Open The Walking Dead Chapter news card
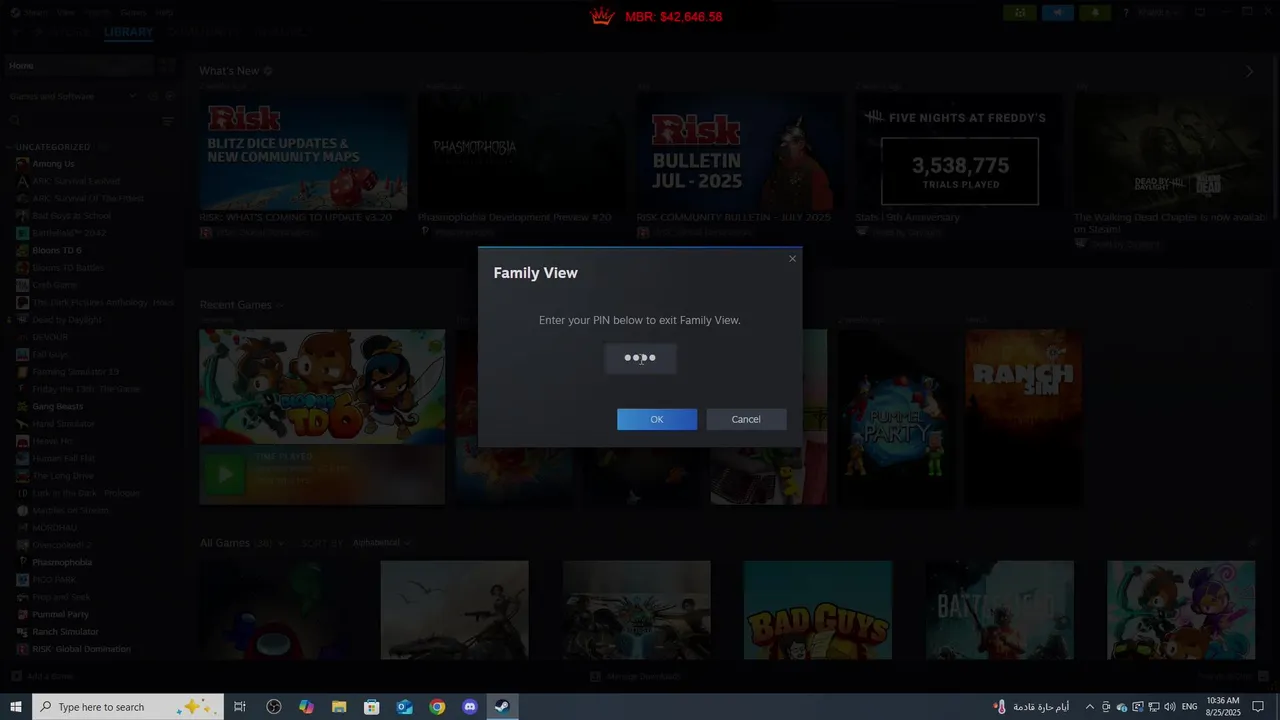1280x720 pixels. 1170,153
